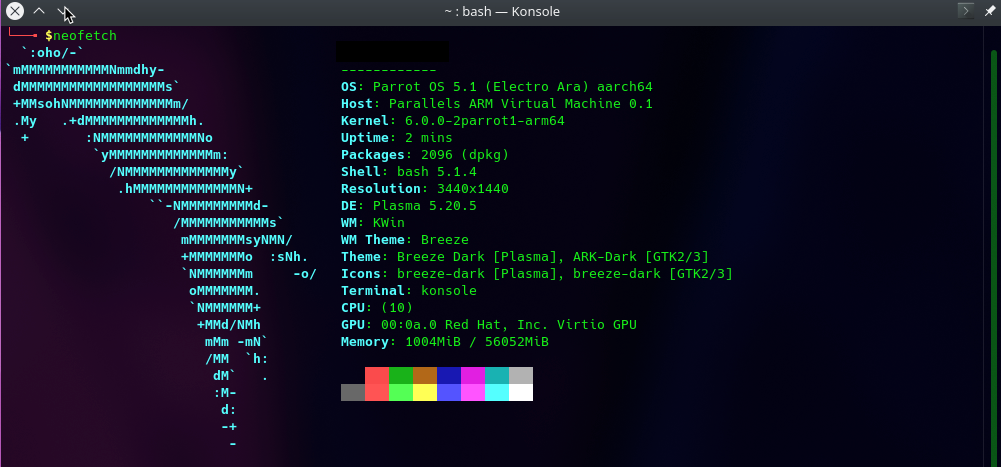Click the '~ : bash — Konsole' window title

pyautogui.click(x=502, y=11)
